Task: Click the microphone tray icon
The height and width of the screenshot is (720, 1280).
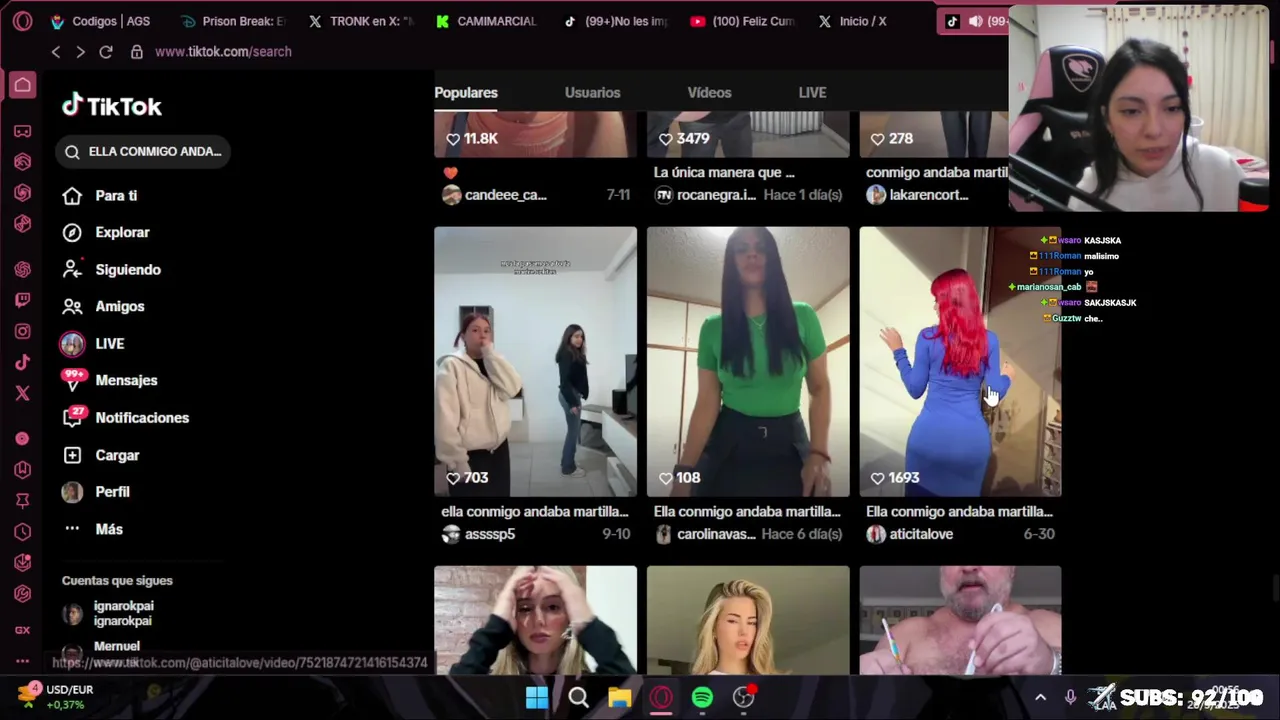Action: point(1070,697)
